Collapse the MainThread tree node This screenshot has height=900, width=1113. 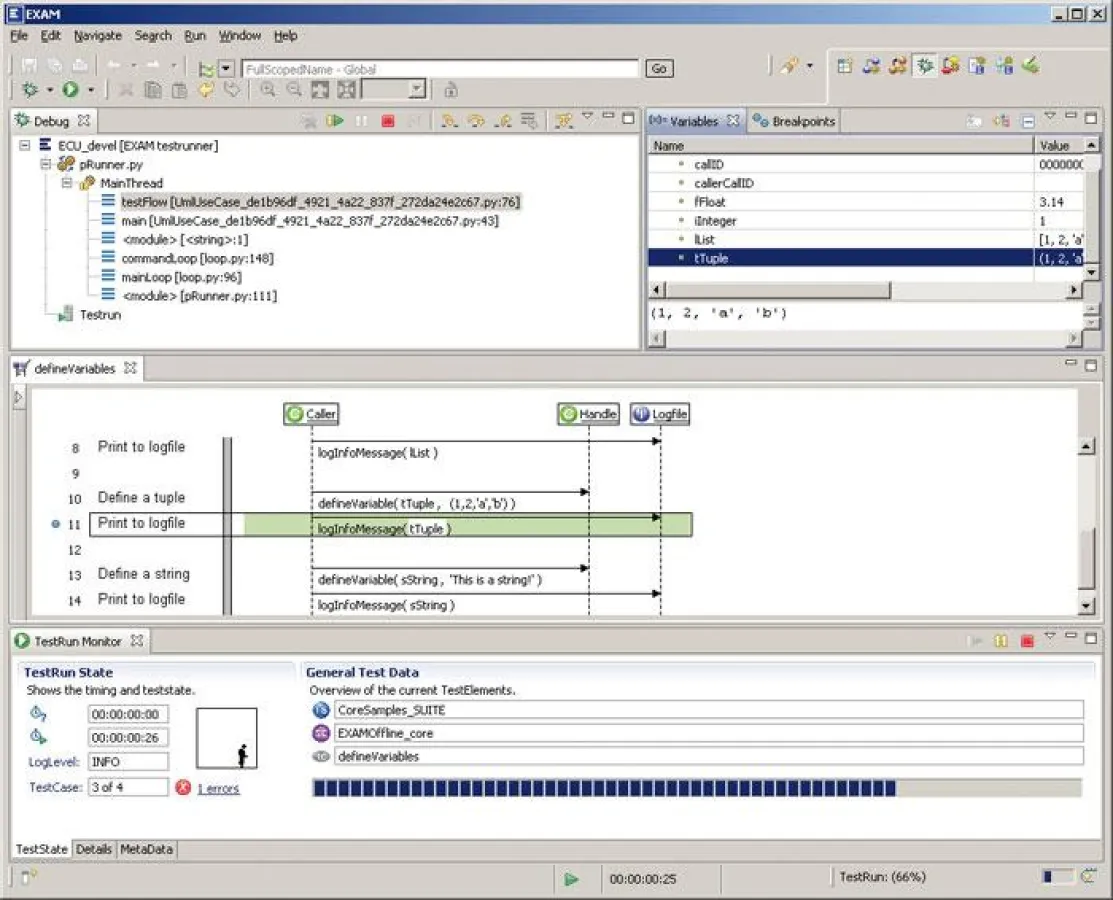point(67,184)
